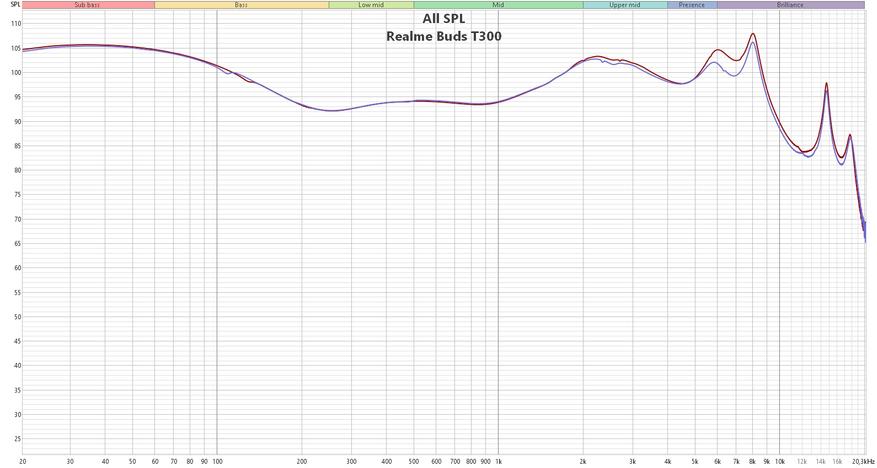This screenshot has width=877, height=468.
Task: Click the 4k frequency axis label
Action: click(x=668, y=462)
